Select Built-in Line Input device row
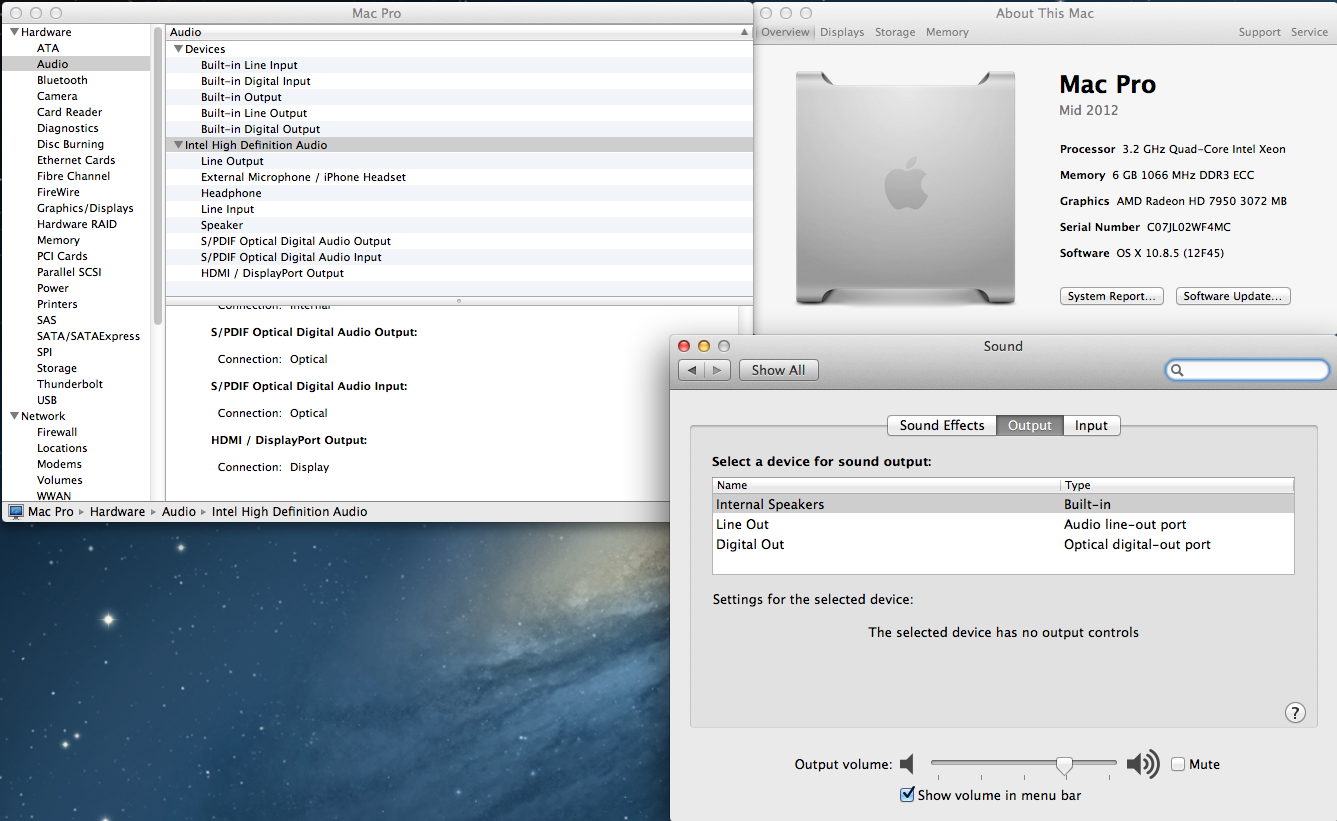Image resolution: width=1337 pixels, height=821 pixels. pos(459,65)
